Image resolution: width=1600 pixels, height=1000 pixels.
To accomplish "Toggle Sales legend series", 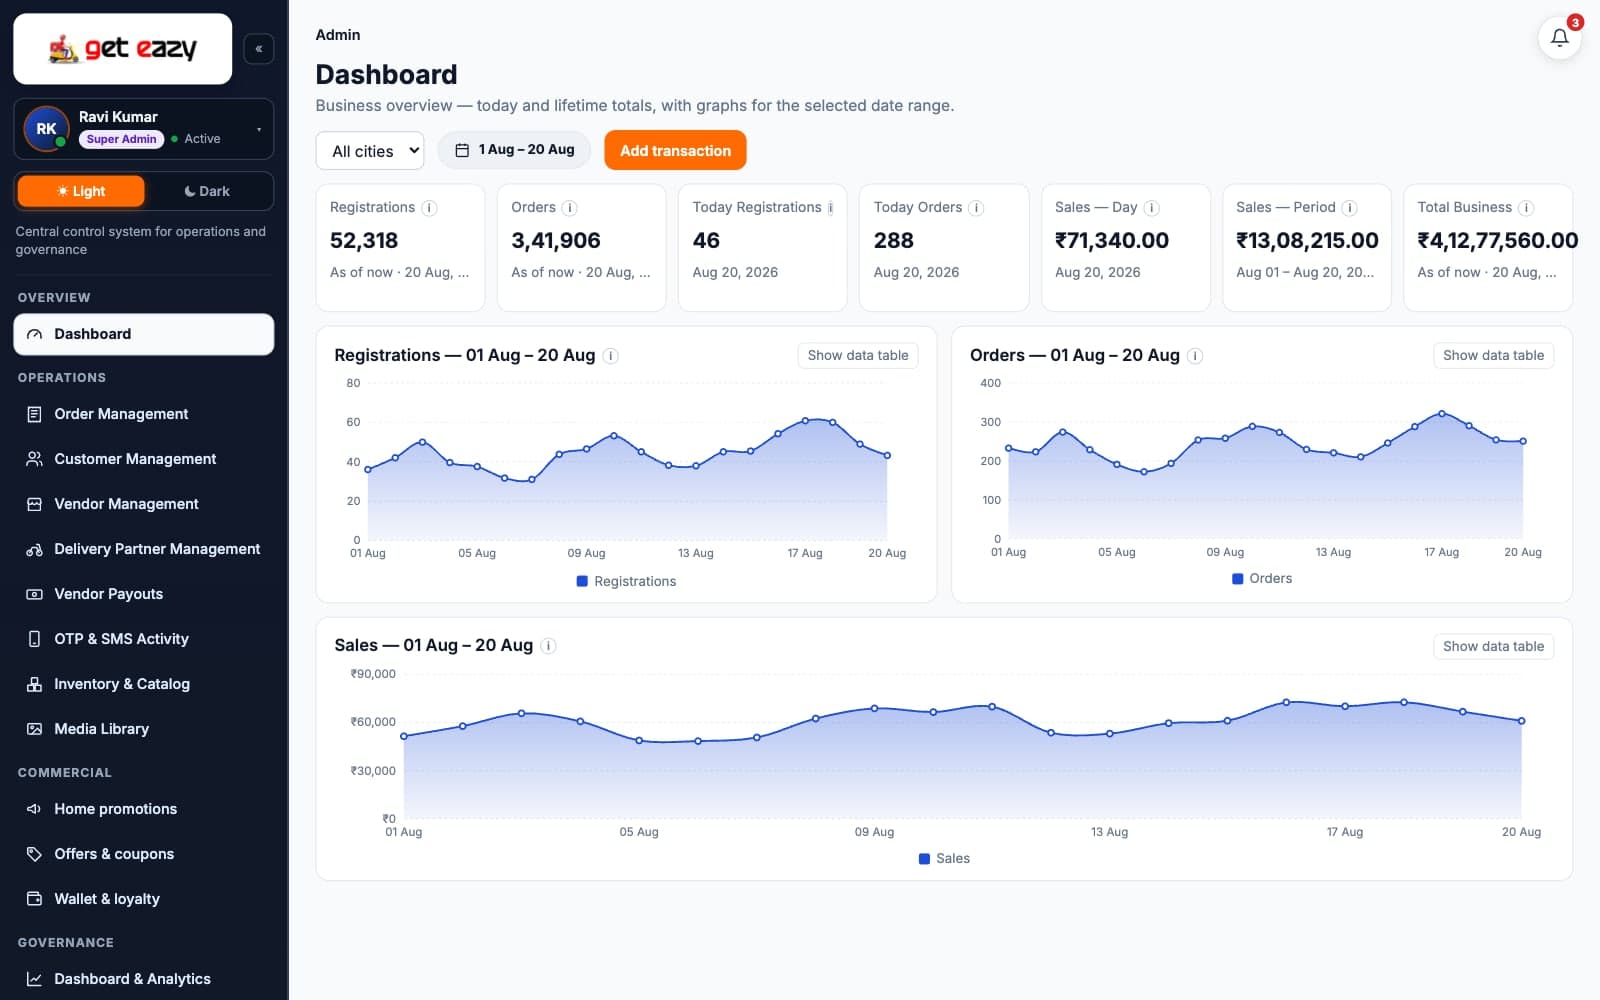I will pyautogui.click(x=944, y=858).
